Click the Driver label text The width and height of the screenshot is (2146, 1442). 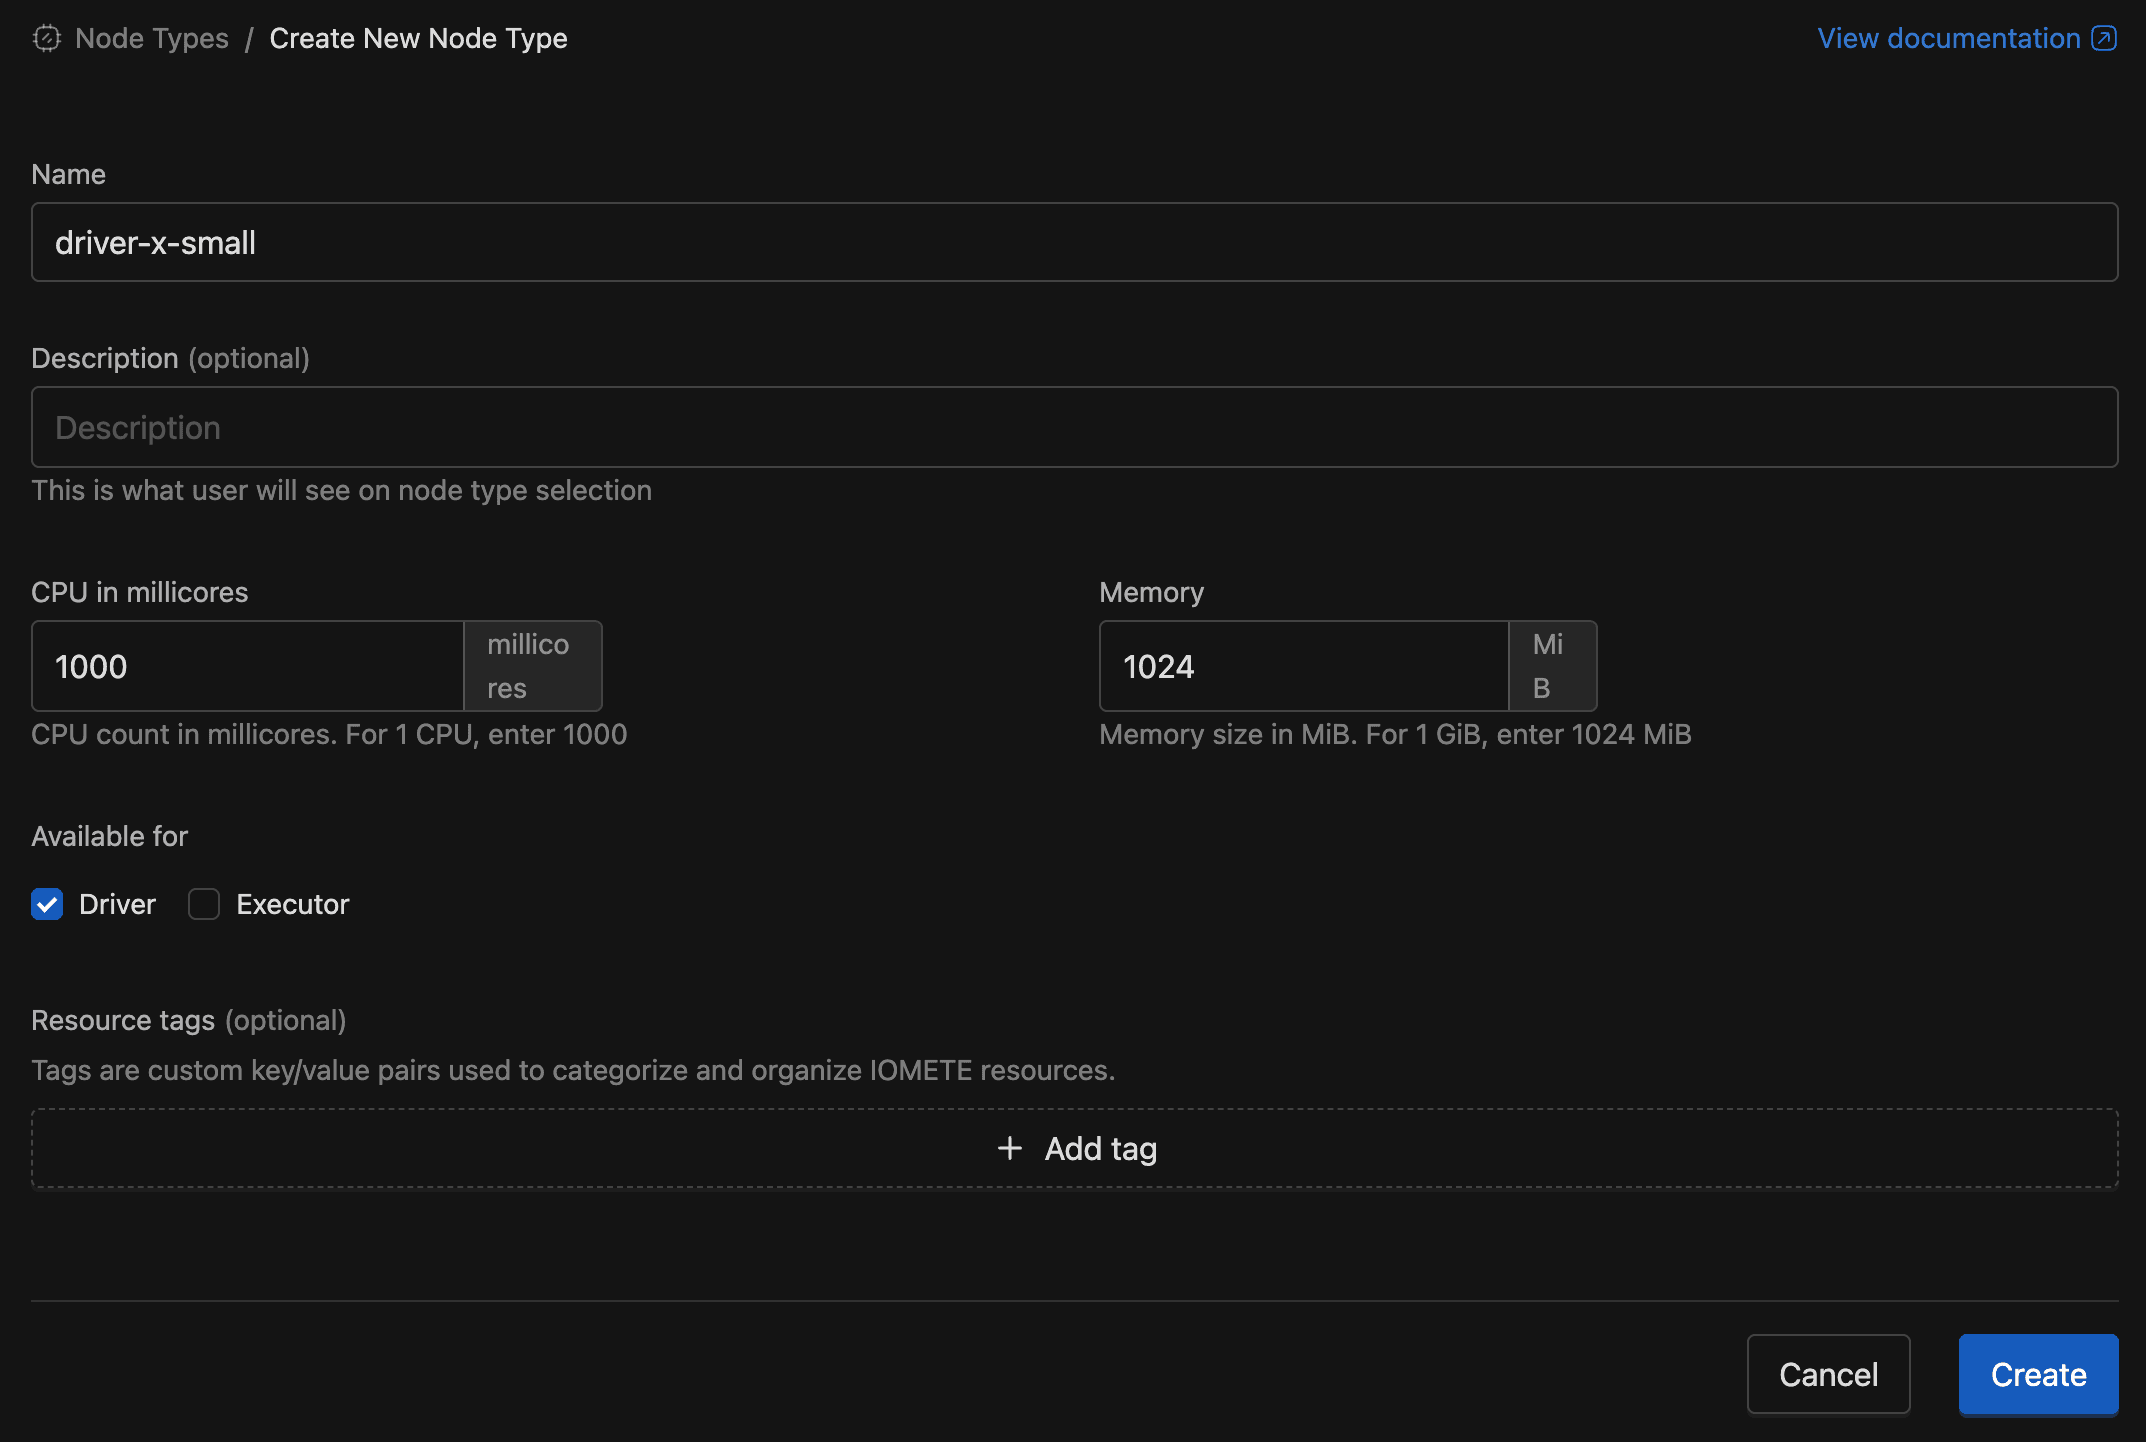point(117,904)
